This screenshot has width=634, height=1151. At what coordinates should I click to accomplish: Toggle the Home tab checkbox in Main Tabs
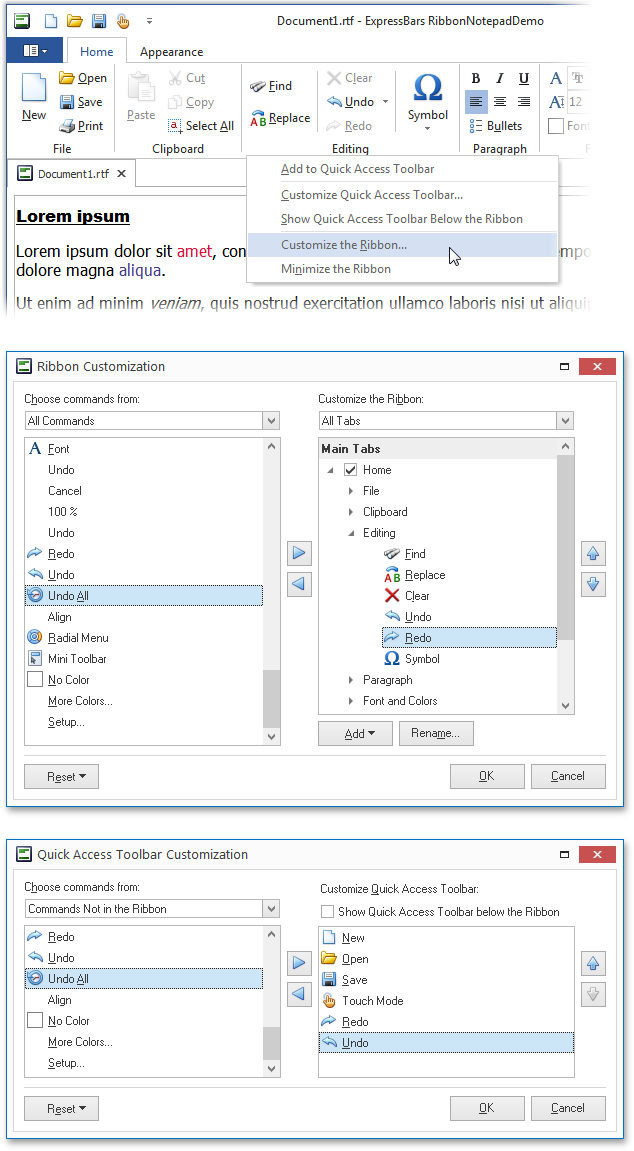tap(351, 470)
